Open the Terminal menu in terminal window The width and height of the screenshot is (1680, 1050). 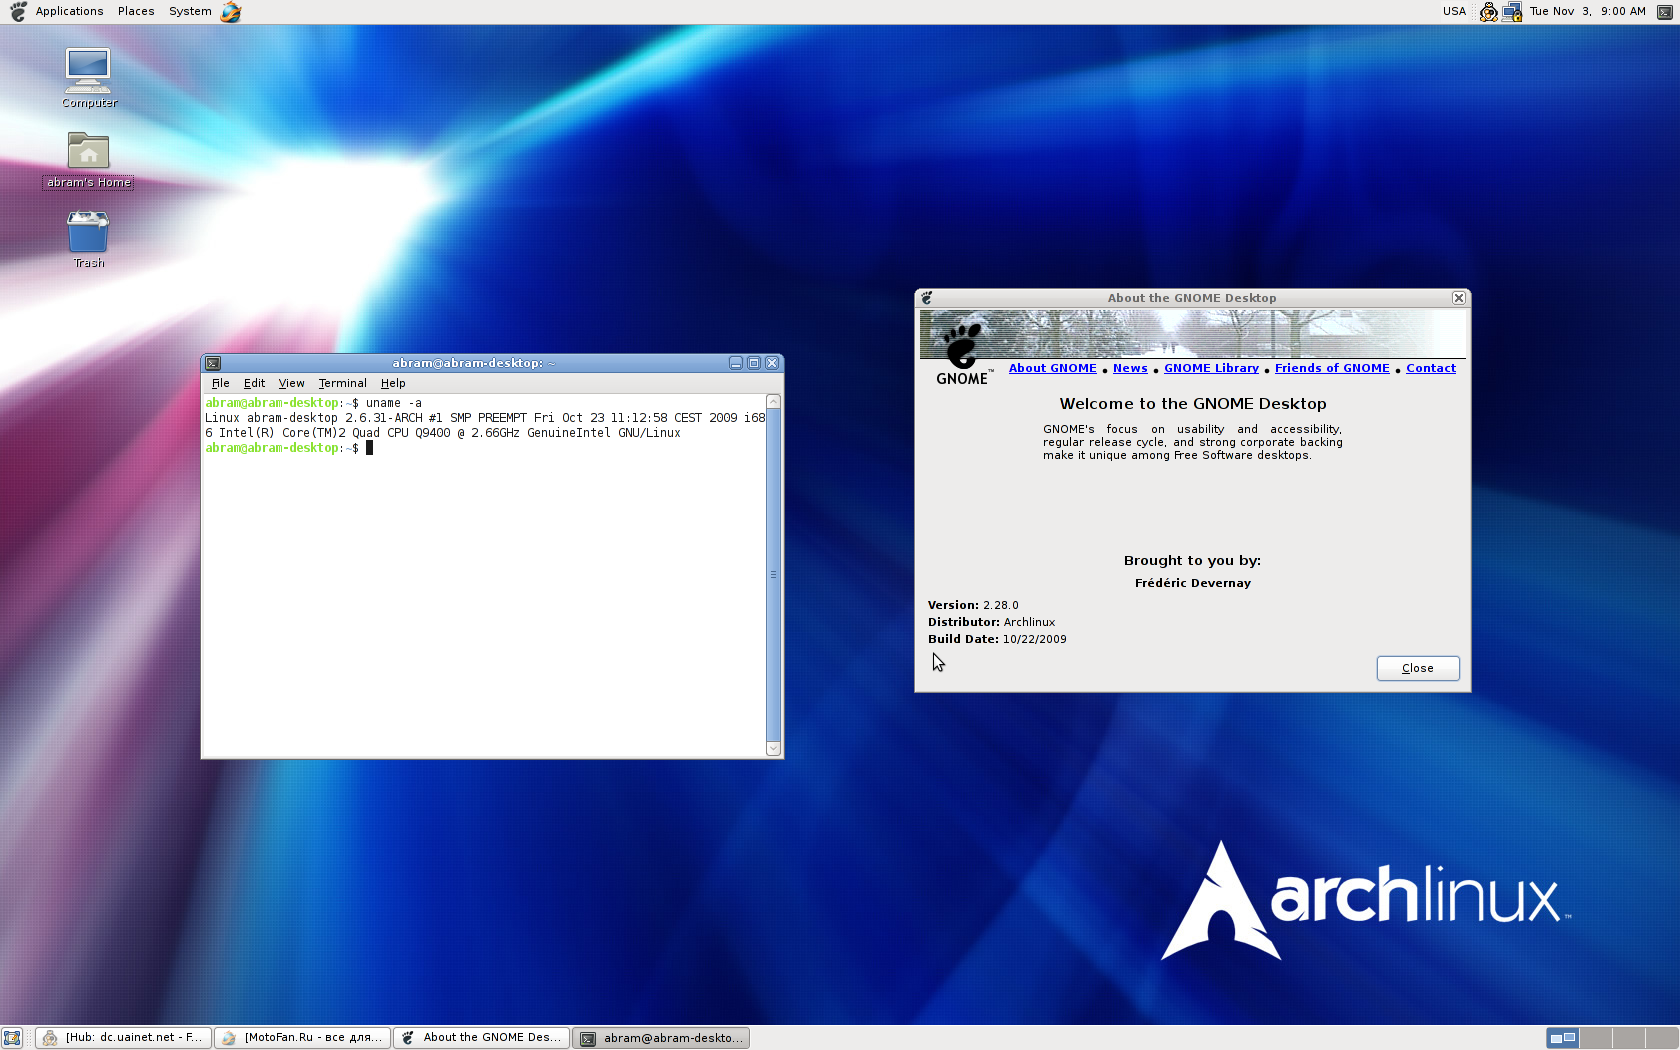point(342,383)
